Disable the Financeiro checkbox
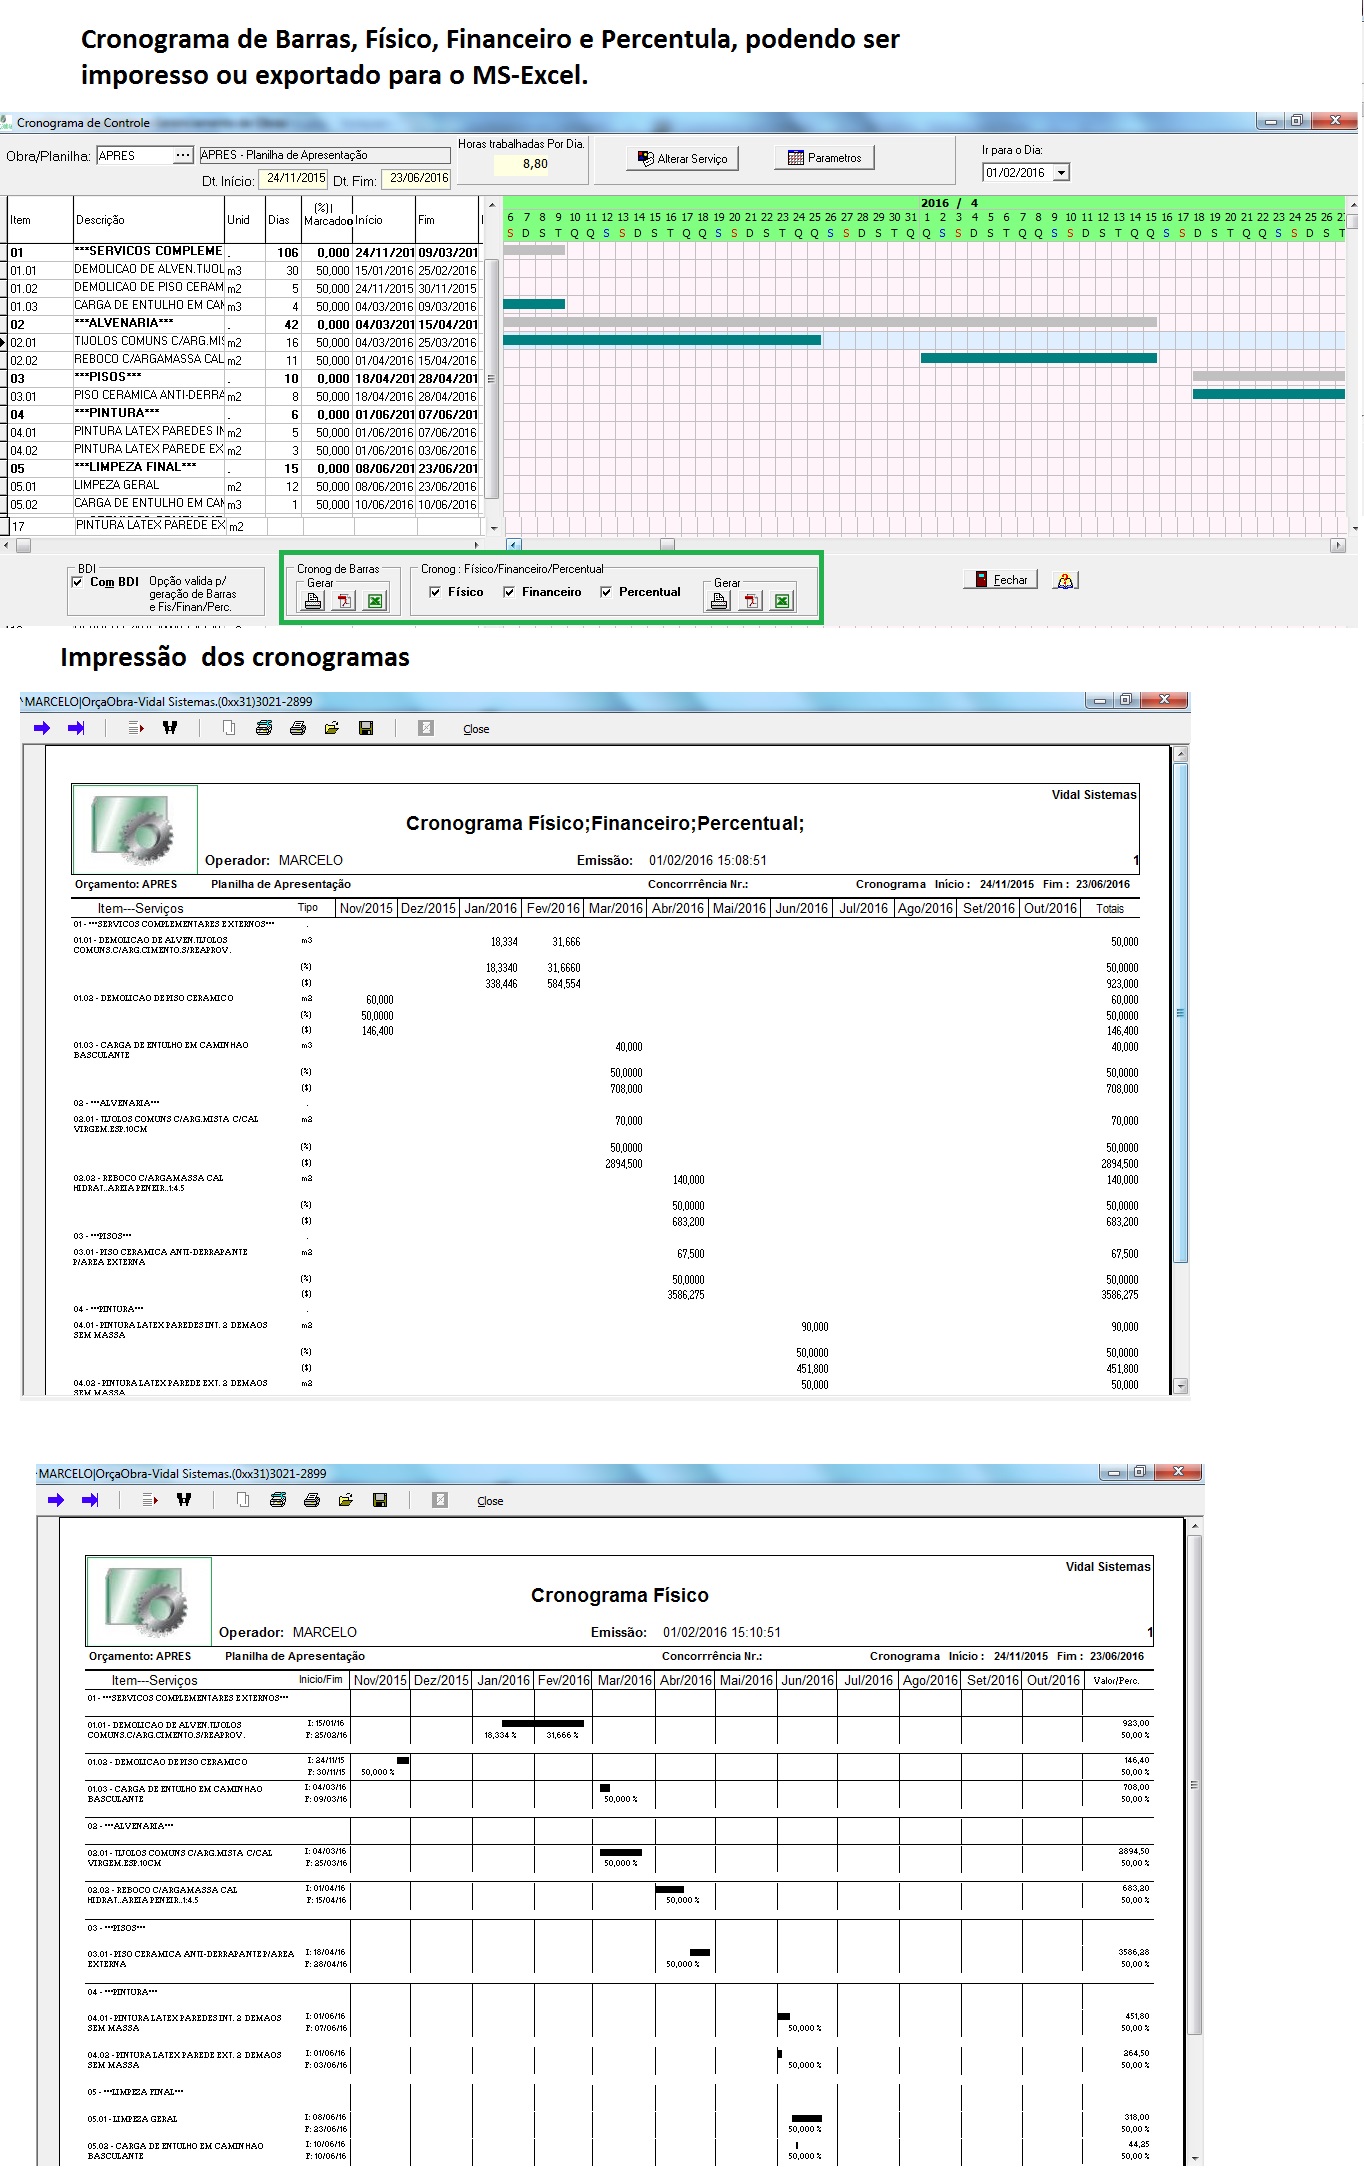This screenshot has width=1364, height=2176. pyautogui.click(x=509, y=592)
